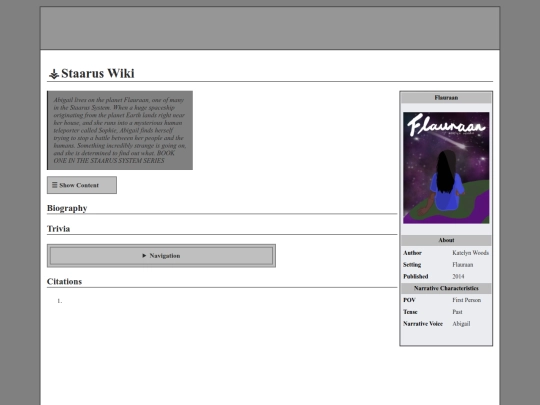Click the book synopsis quote block
Viewport: 540px width, 405px height.
[x=120, y=130]
